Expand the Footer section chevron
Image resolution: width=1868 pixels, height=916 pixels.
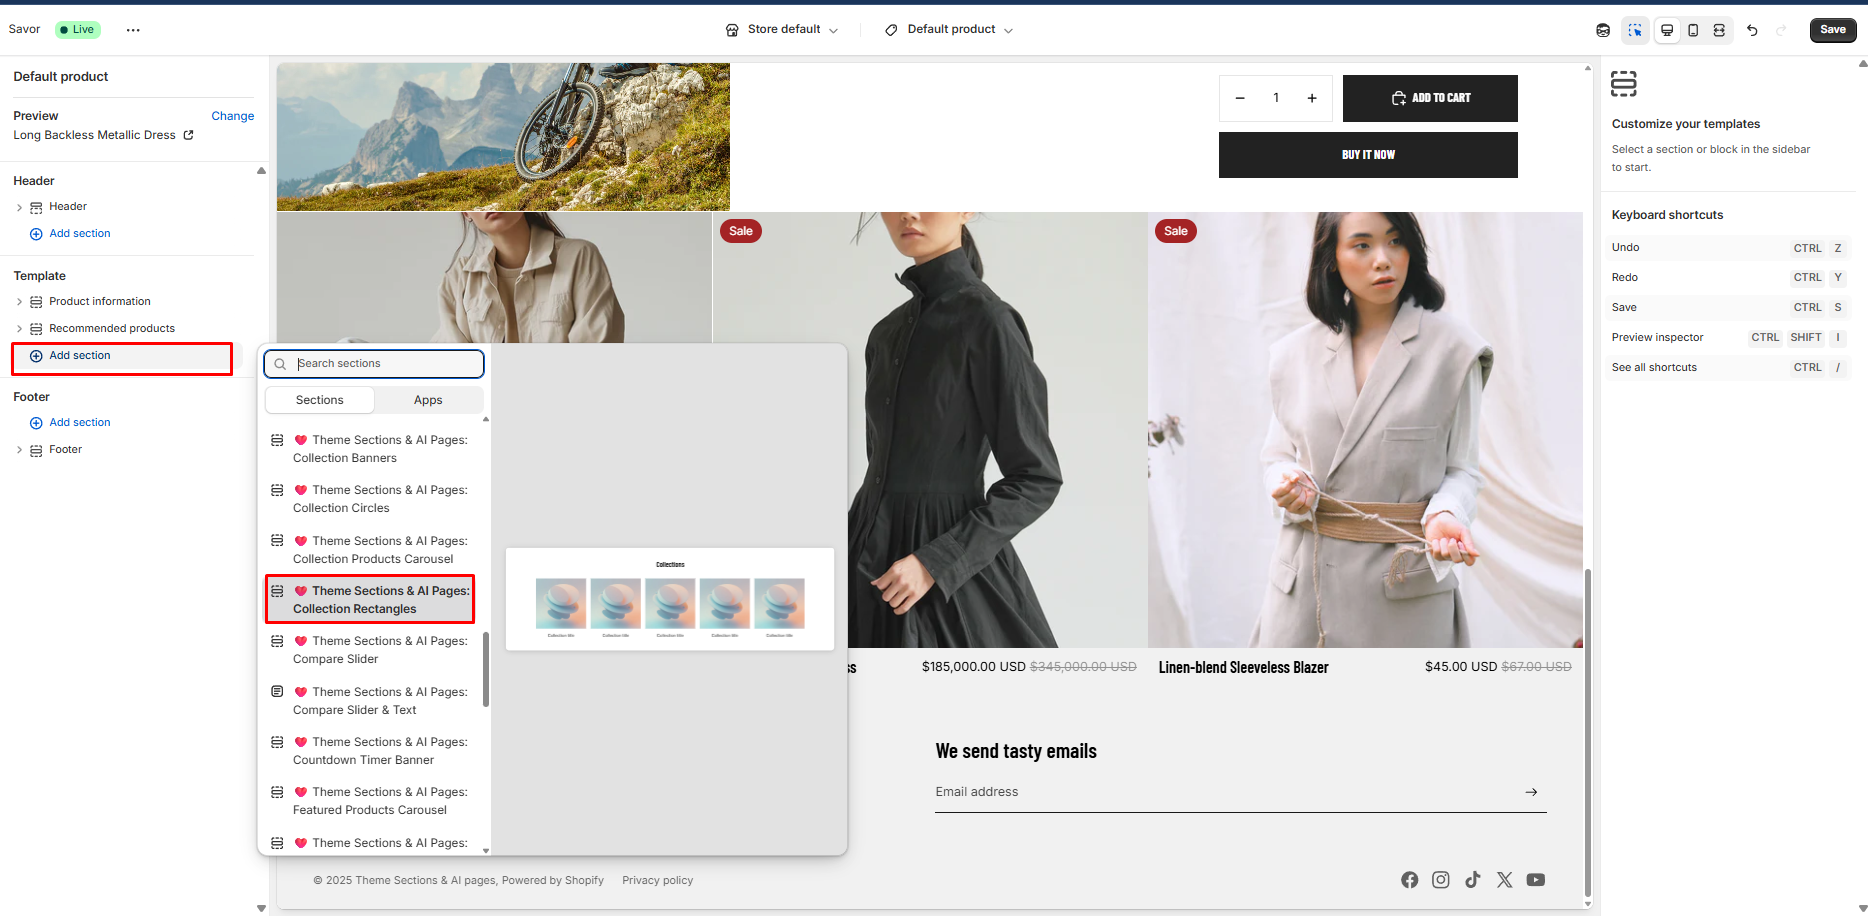(x=19, y=450)
